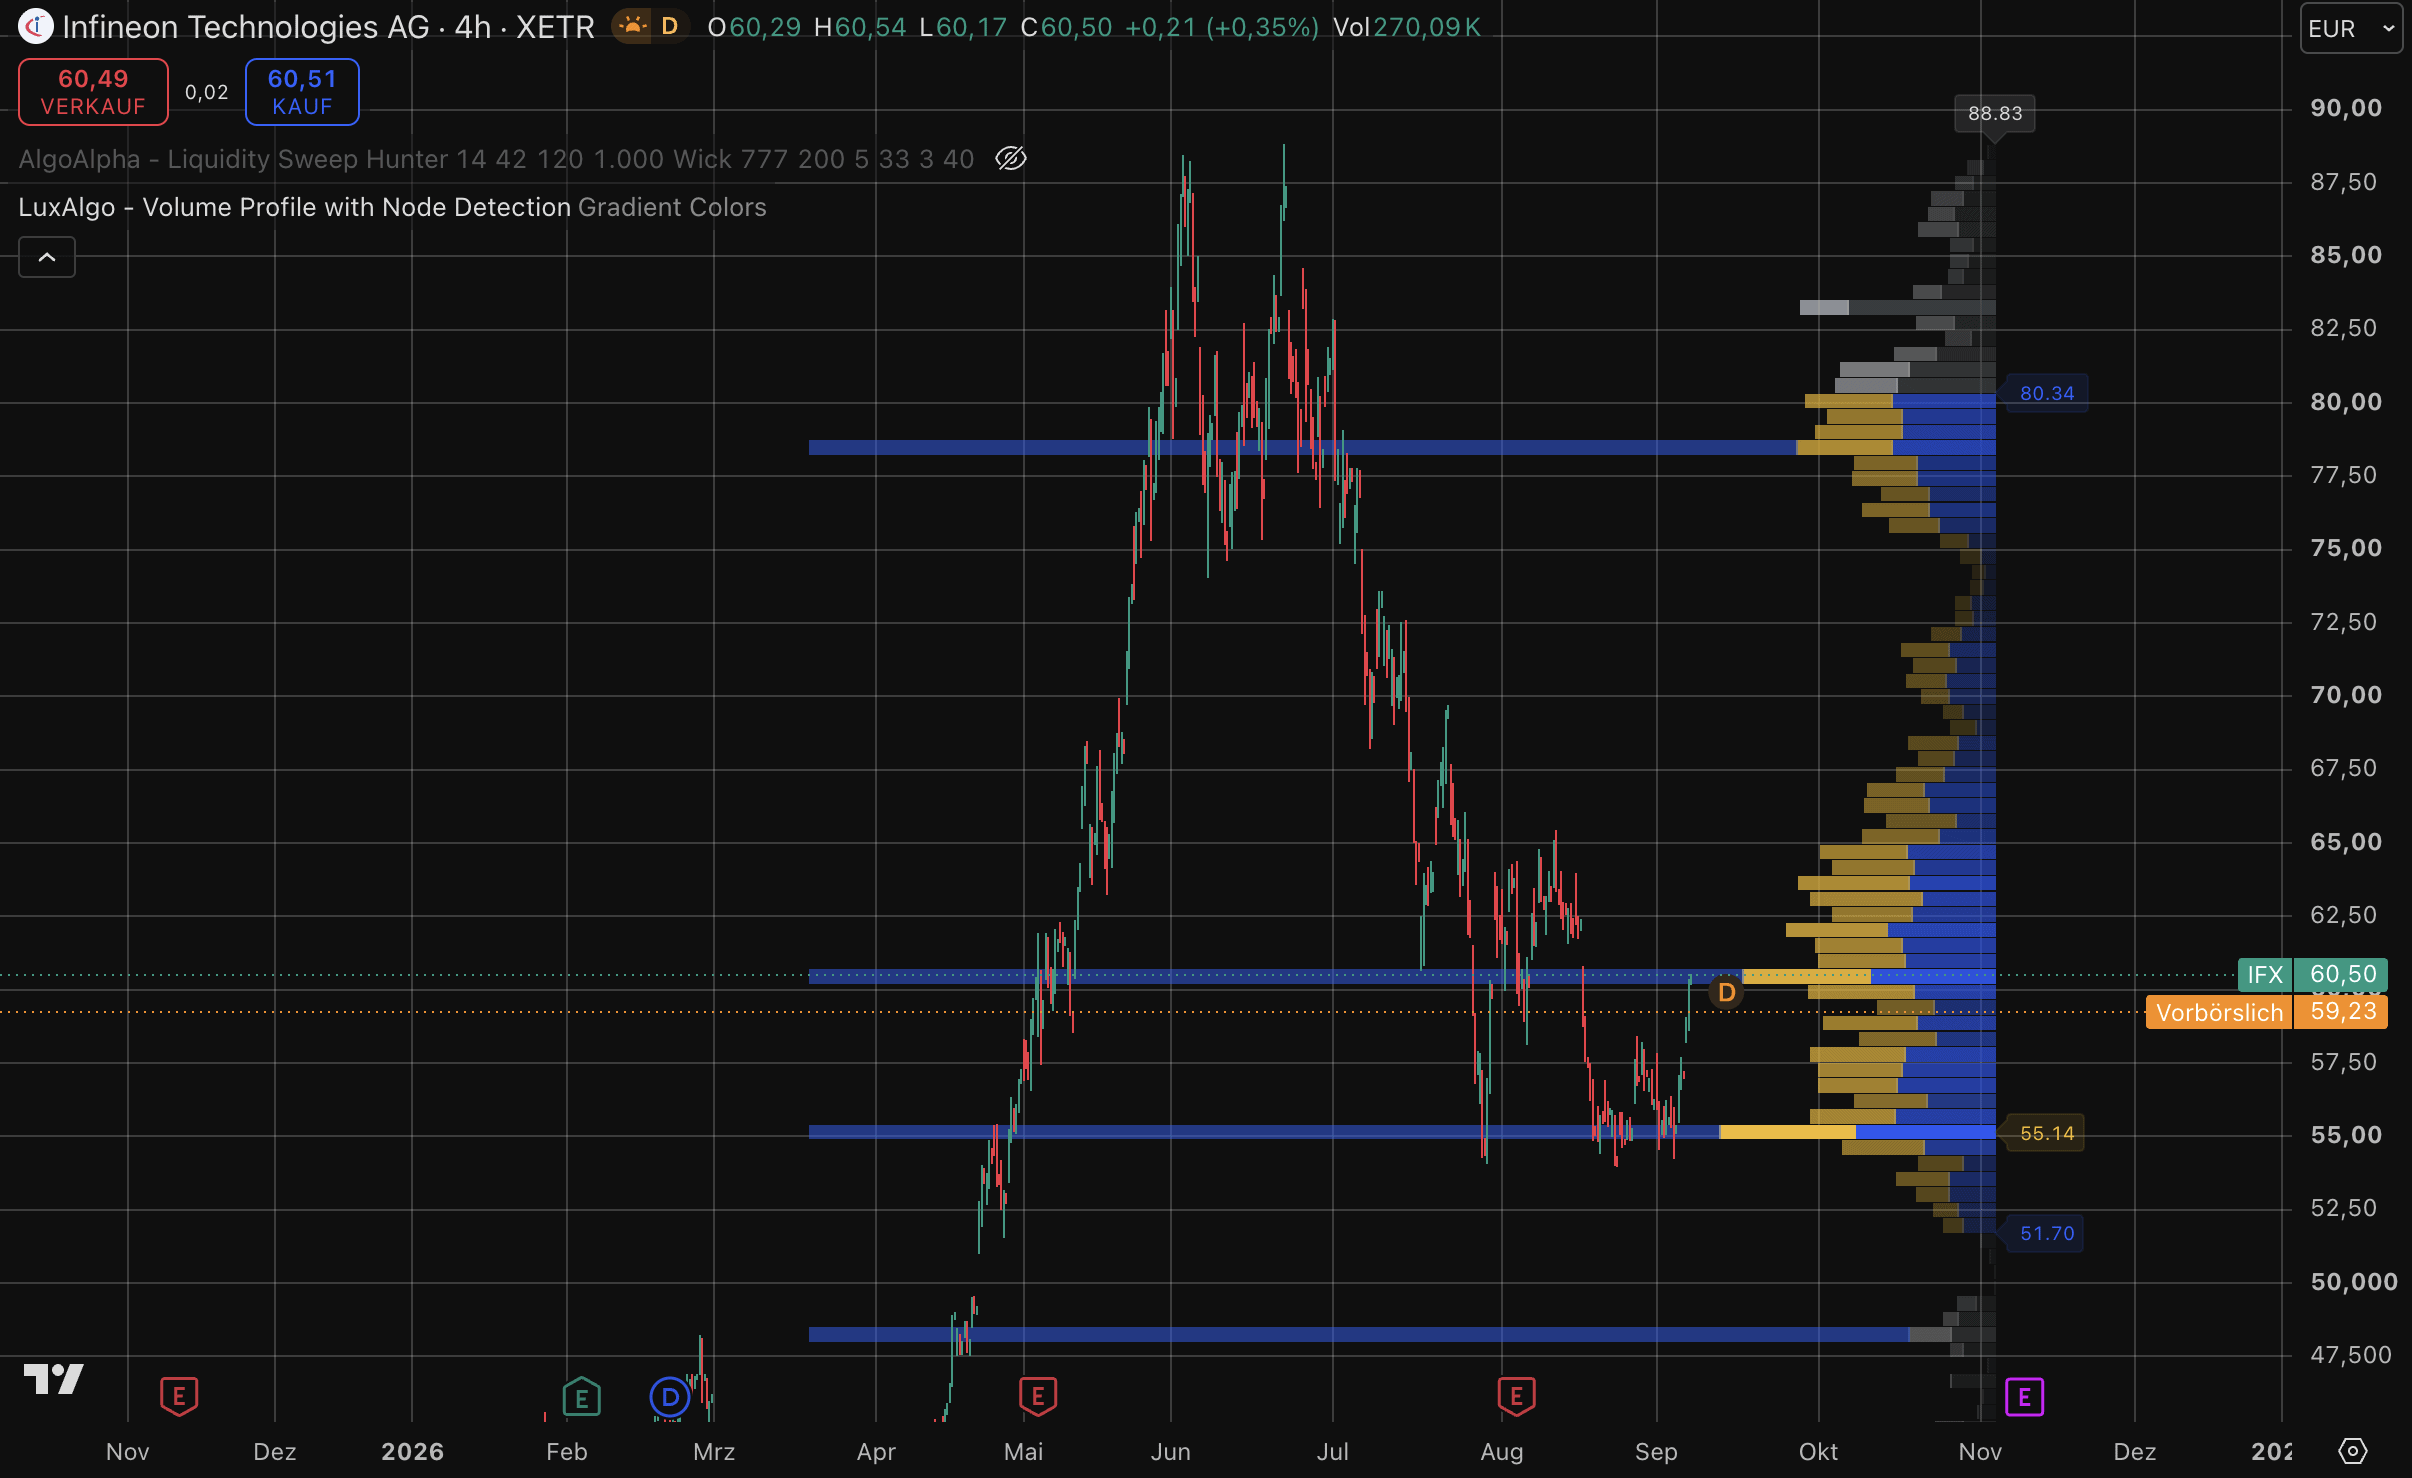Click the 51.70 volume node label
This screenshot has height=1478, width=2412.
2047,1233
